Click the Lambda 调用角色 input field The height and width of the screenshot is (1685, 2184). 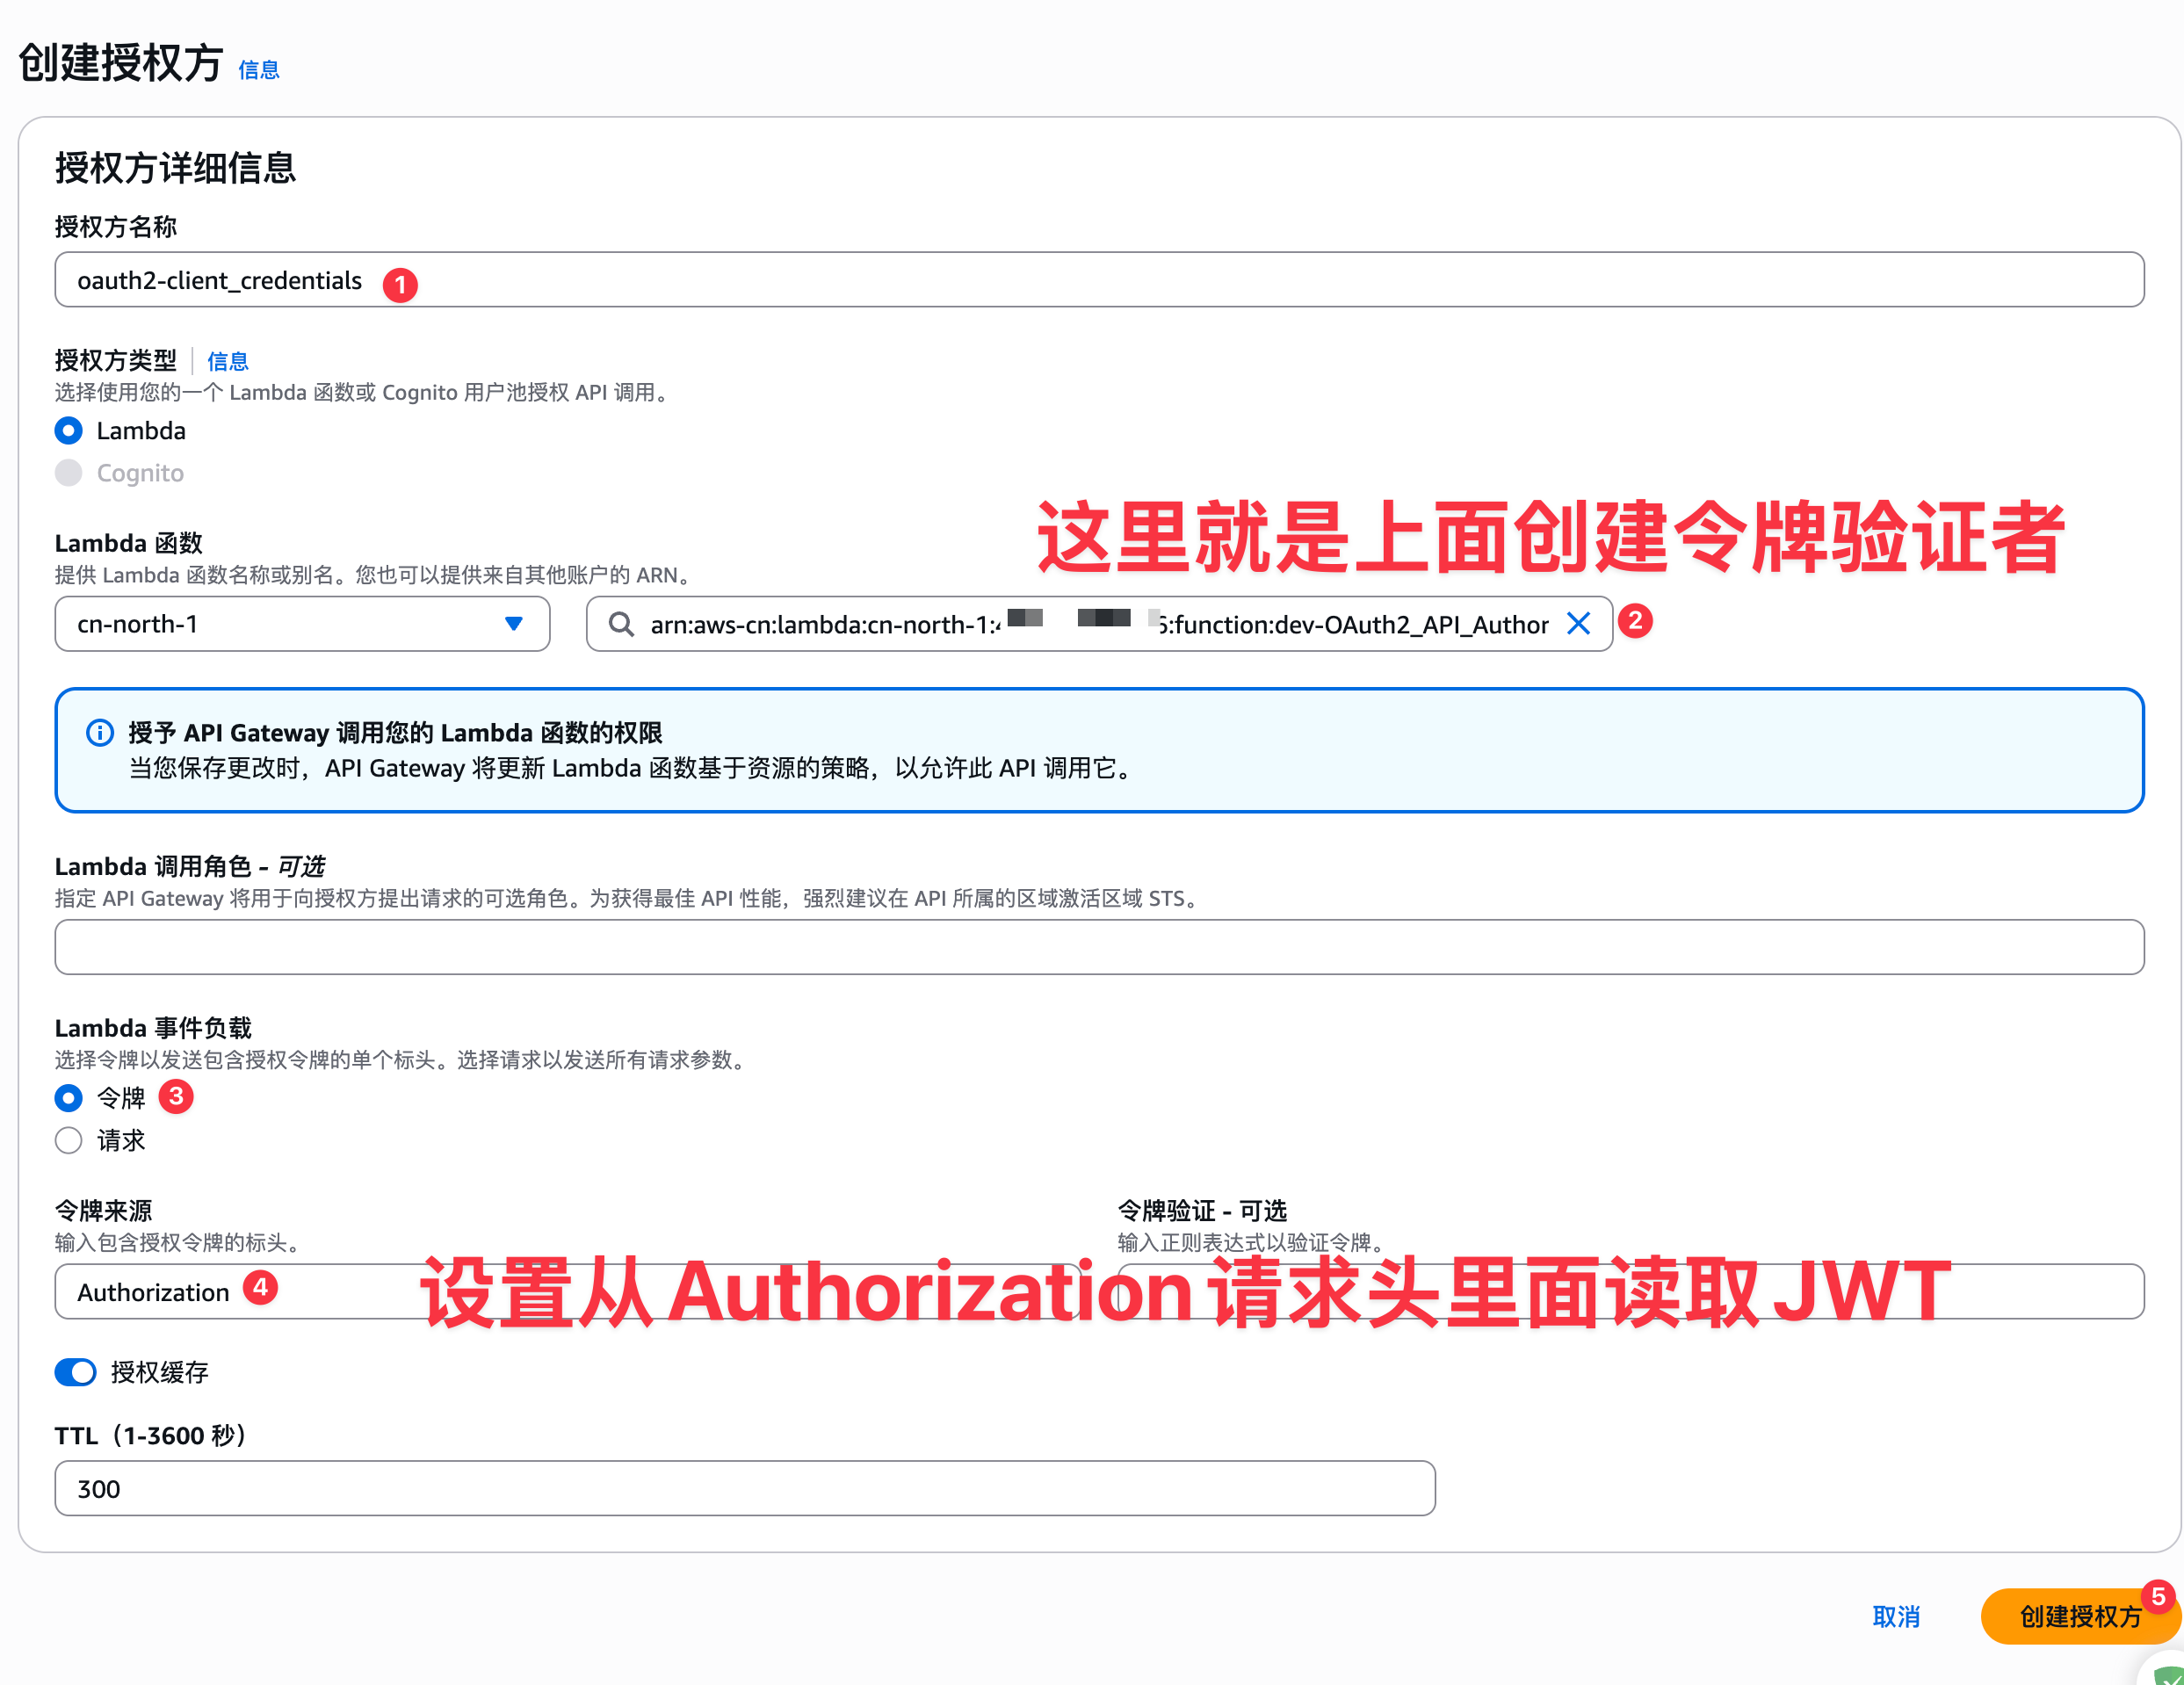(x=1098, y=947)
